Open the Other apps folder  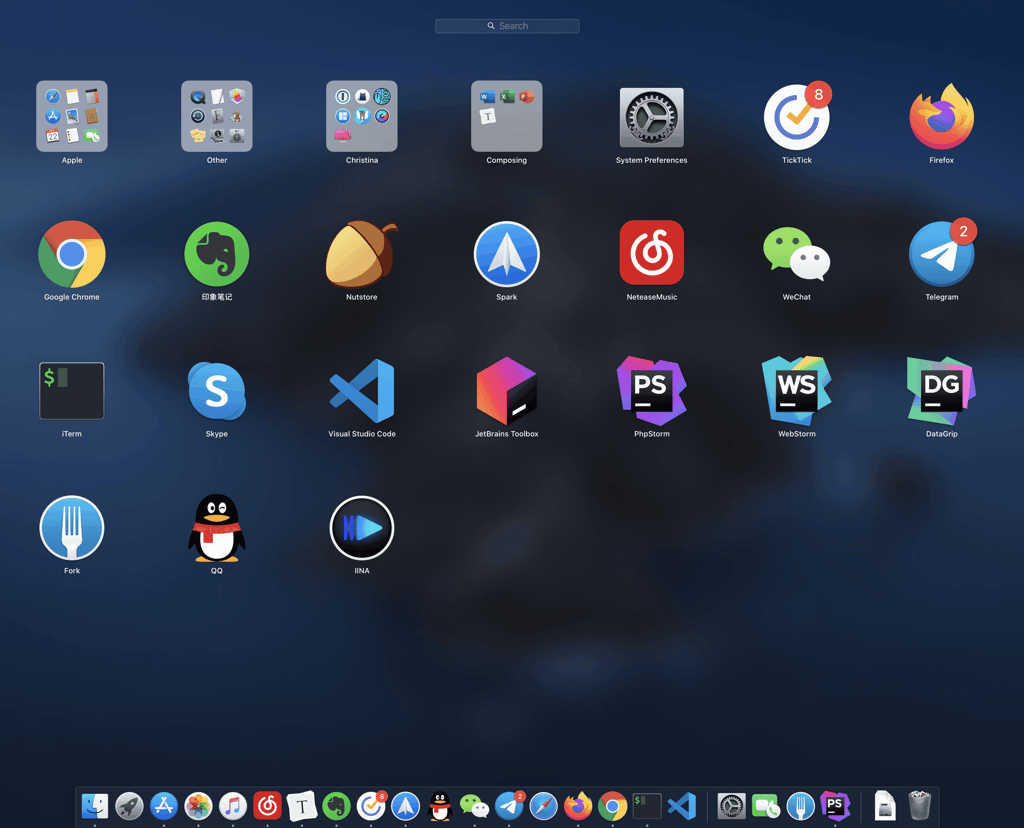click(217, 116)
